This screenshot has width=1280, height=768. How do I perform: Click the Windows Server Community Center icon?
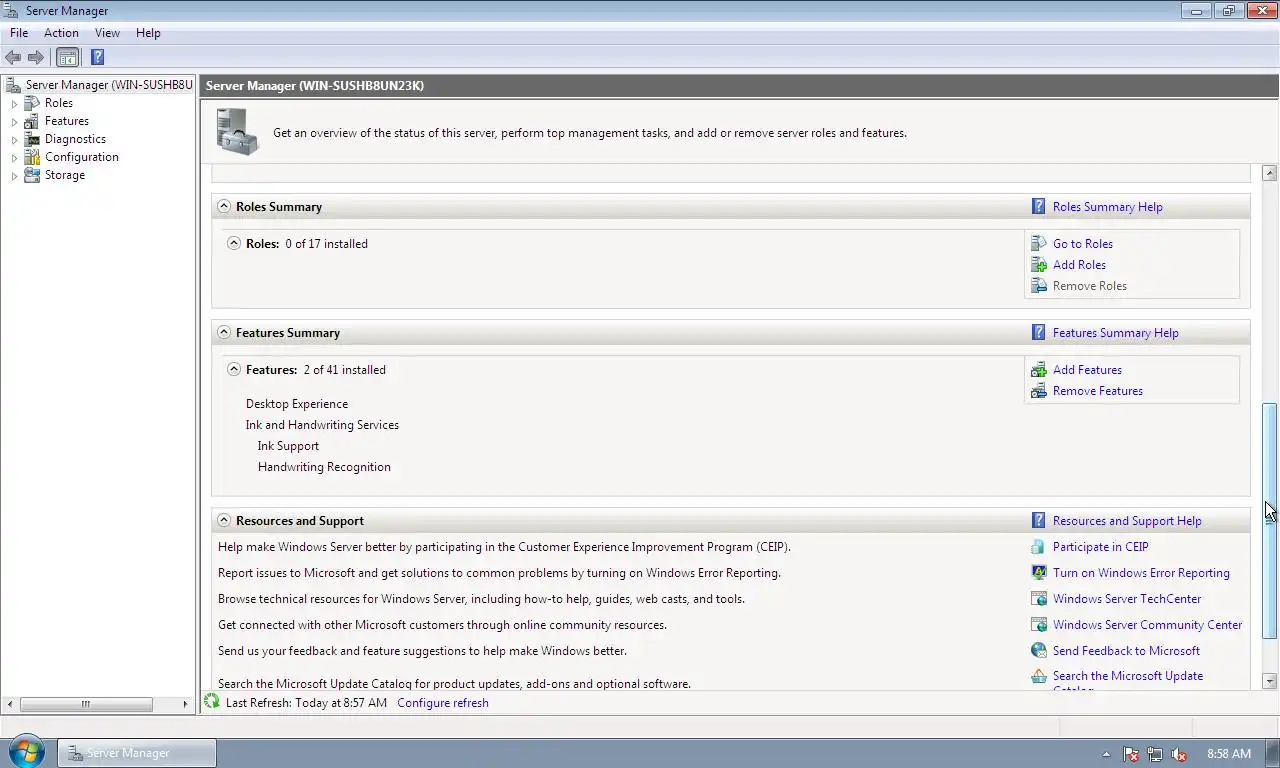1039,625
